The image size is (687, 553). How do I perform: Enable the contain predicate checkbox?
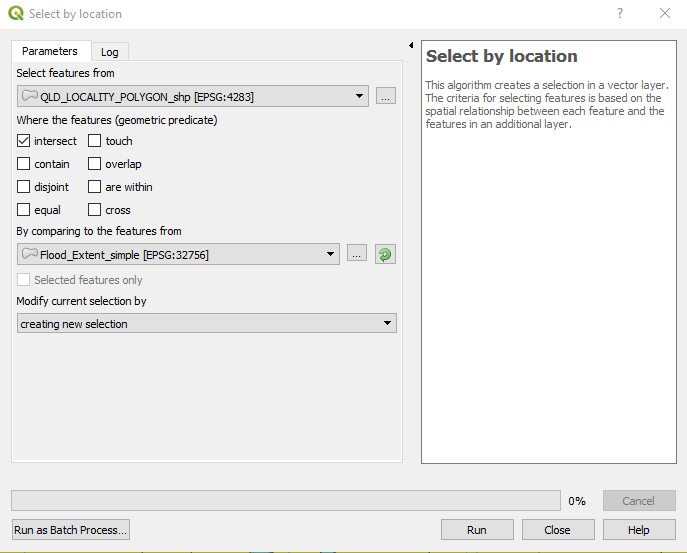click(24, 164)
